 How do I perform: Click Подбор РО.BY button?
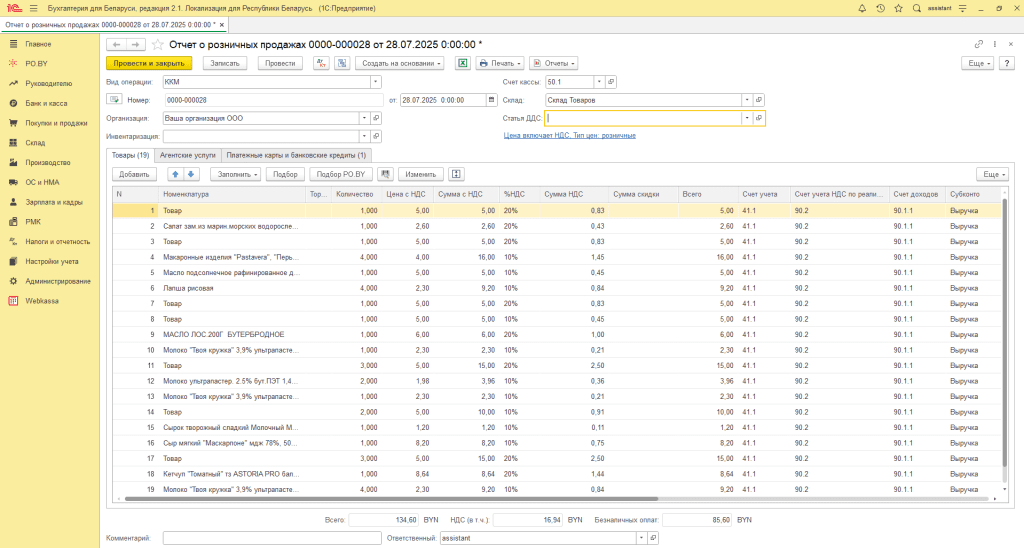[341, 174]
